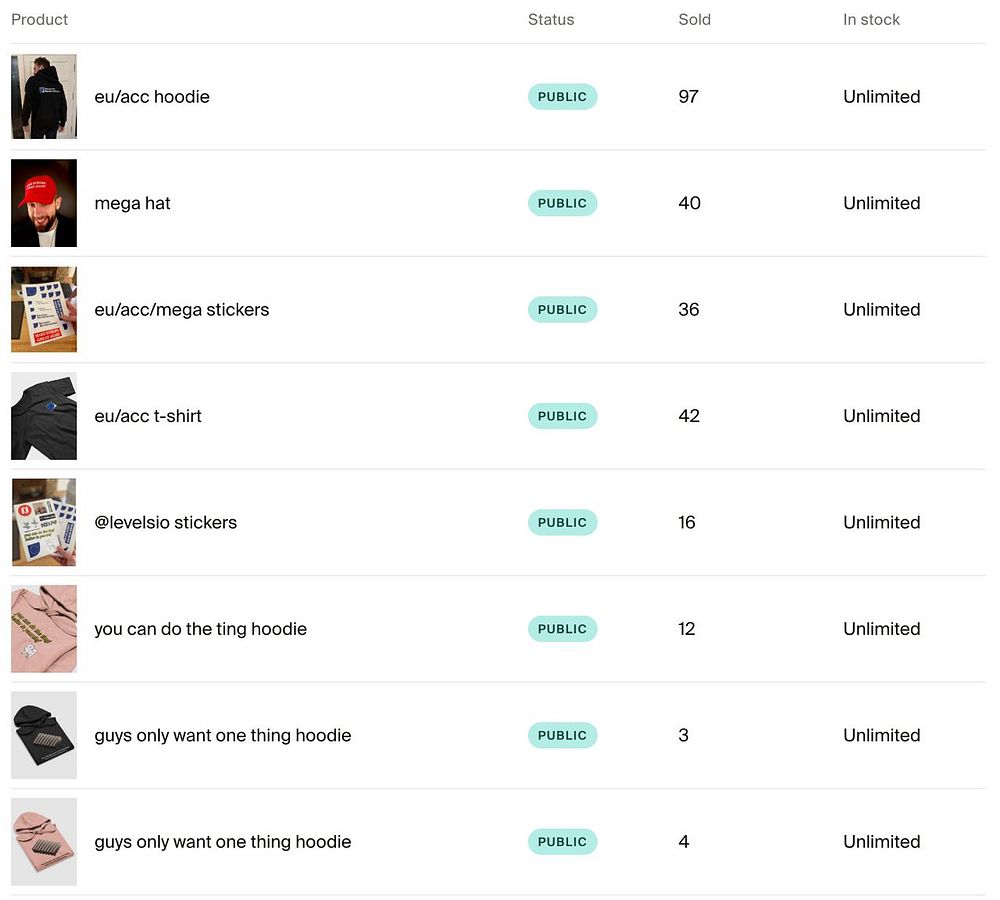Click the black one thing hoodie thumbnail
The height and width of the screenshot is (900, 1000).
pyautogui.click(x=44, y=735)
